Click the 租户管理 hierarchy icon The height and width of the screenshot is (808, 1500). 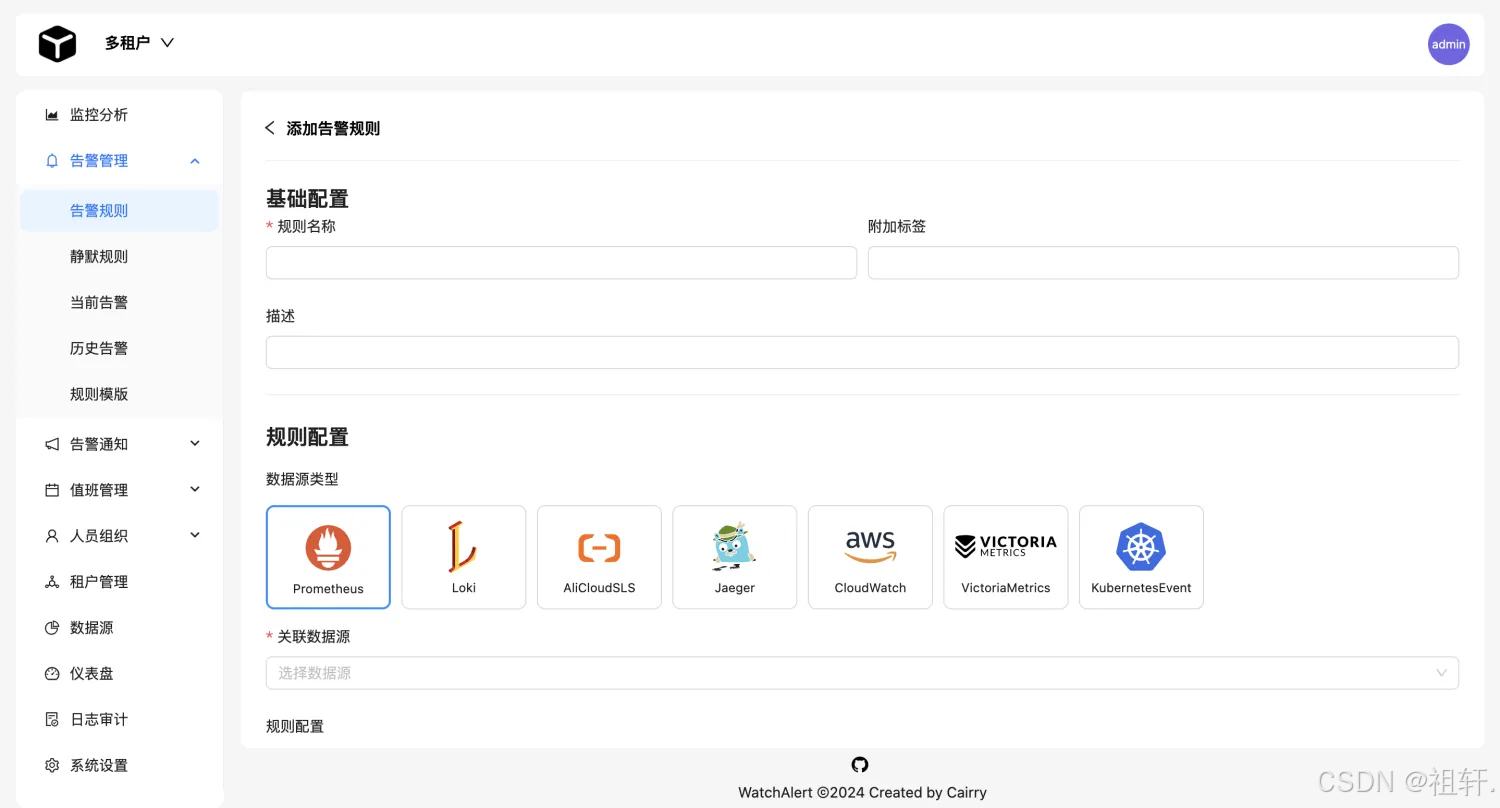pos(52,582)
